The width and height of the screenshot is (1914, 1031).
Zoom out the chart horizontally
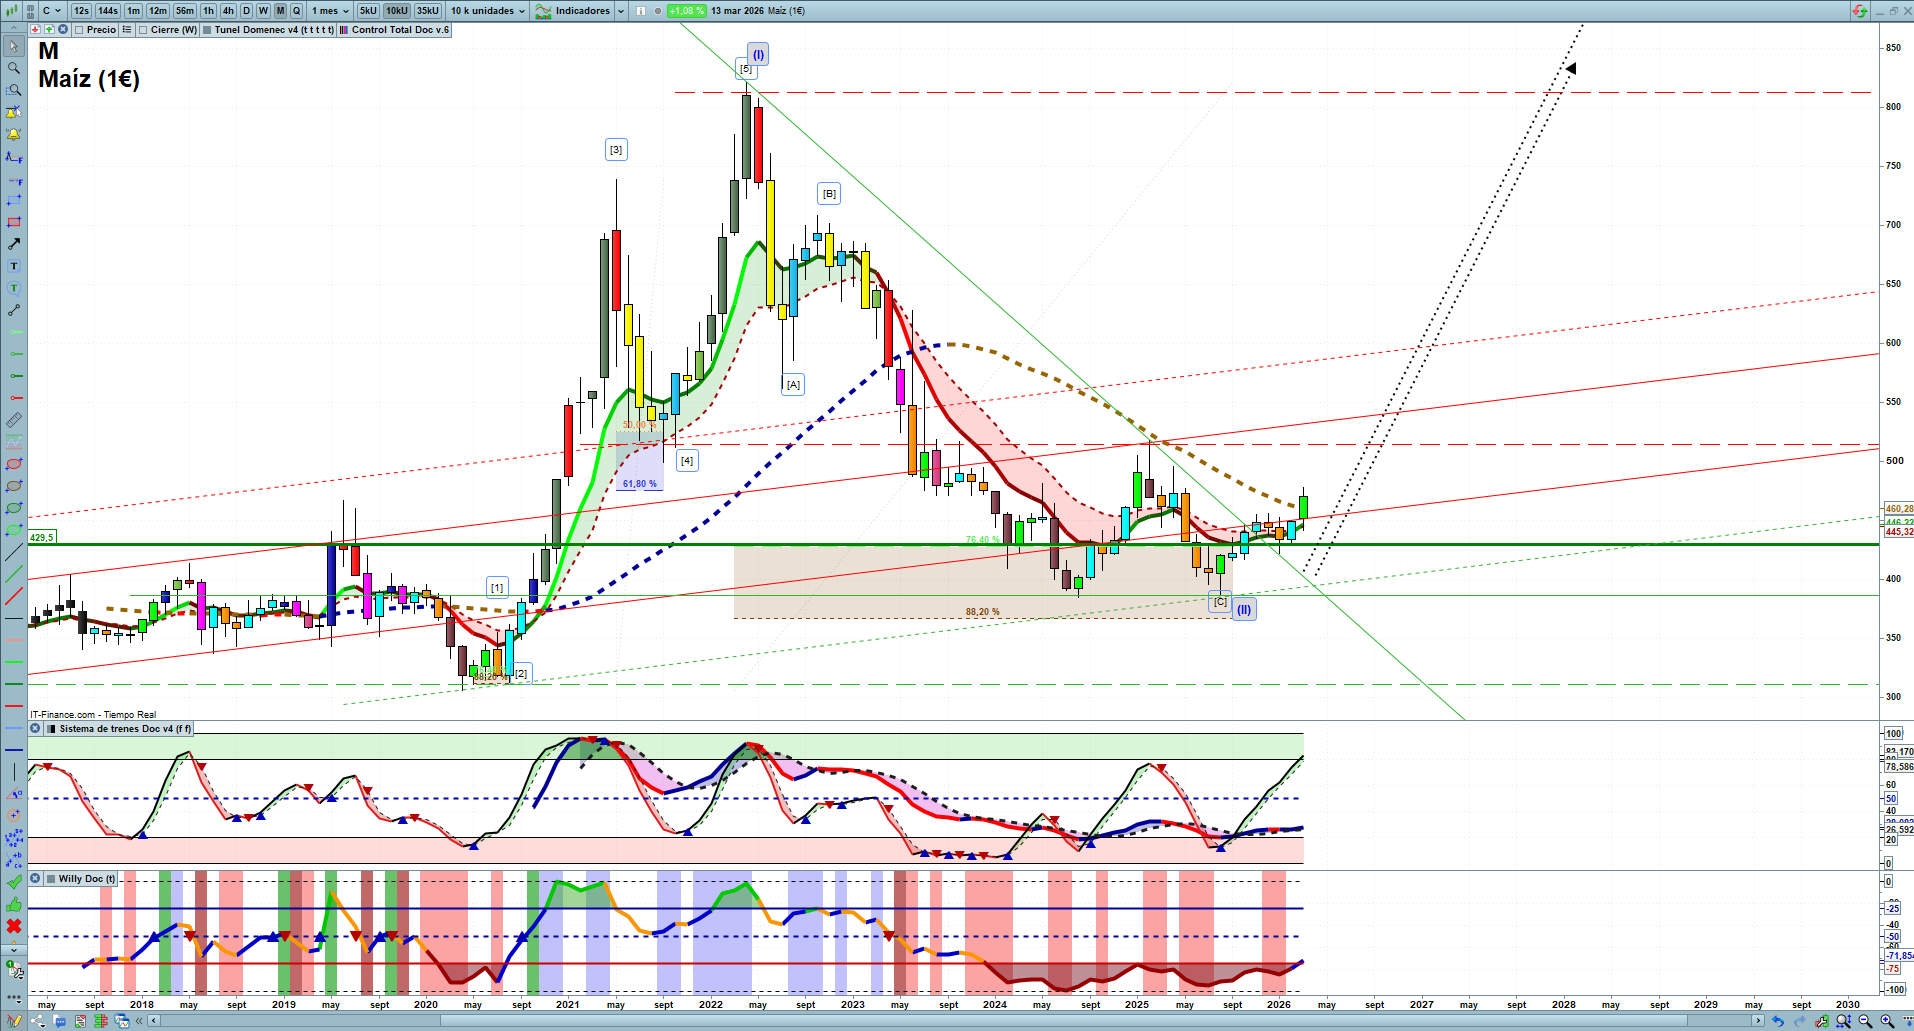pyautogui.click(x=1865, y=1021)
